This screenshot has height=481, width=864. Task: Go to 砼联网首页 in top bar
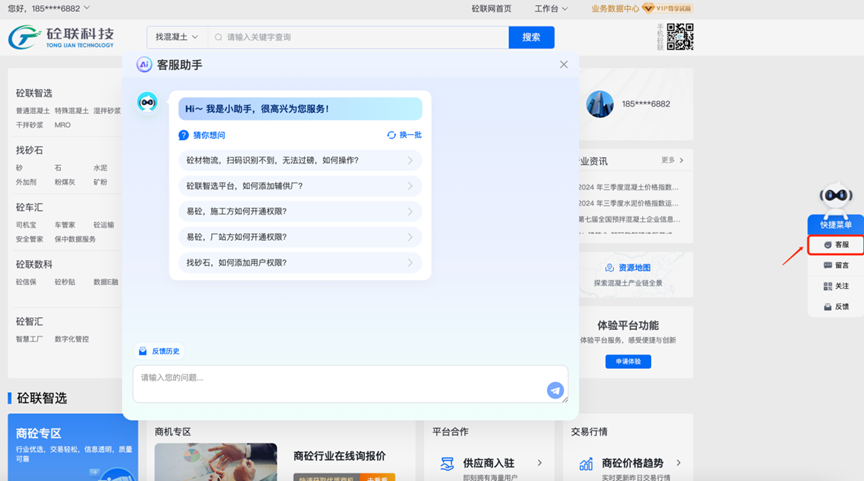point(491,9)
